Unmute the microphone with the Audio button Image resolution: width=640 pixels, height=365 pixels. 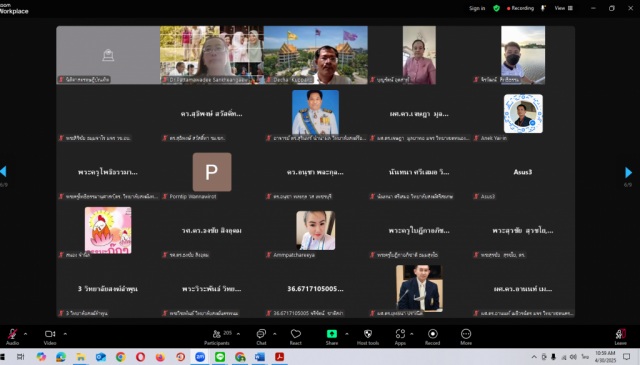tap(13, 337)
